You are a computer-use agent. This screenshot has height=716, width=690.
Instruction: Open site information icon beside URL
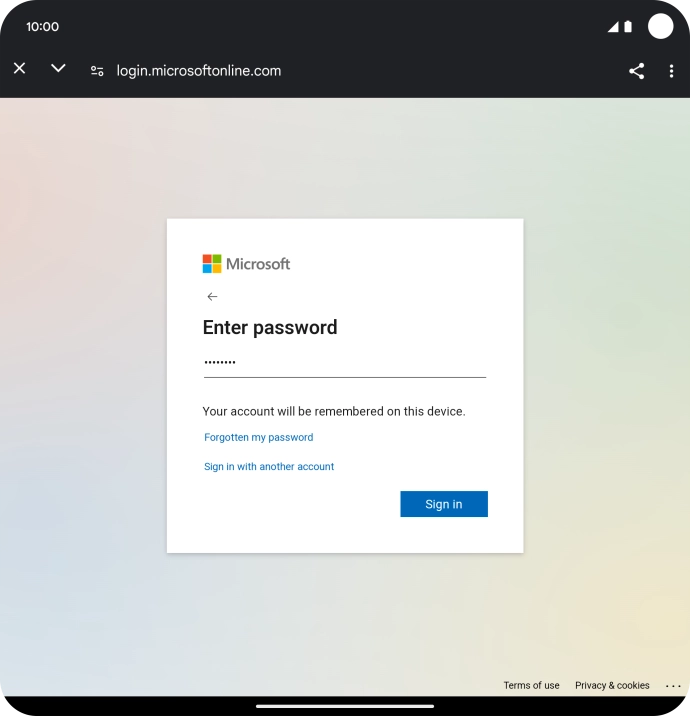coord(97,71)
